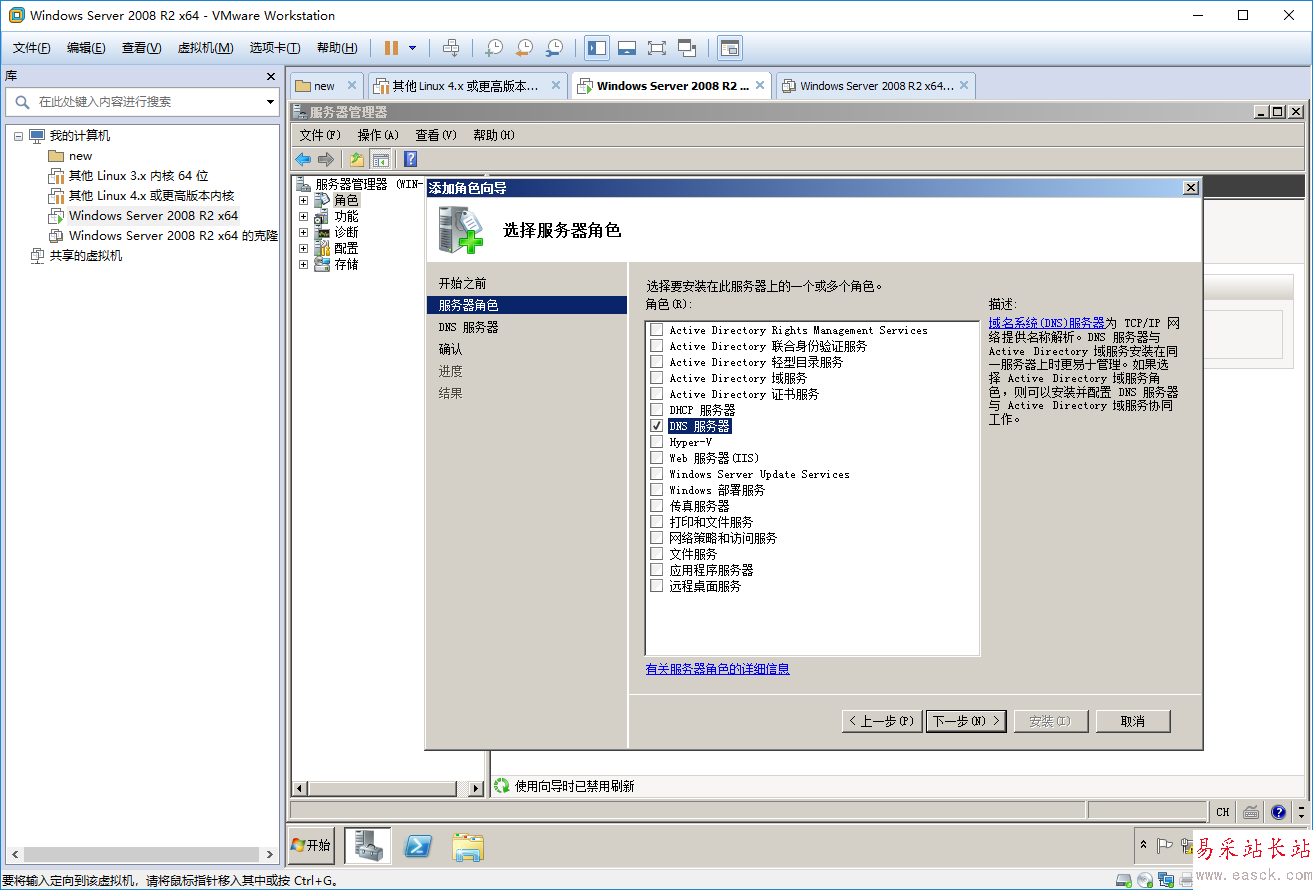
Task: Go to 开始之前 wizard step
Action: pyautogui.click(x=463, y=284)
